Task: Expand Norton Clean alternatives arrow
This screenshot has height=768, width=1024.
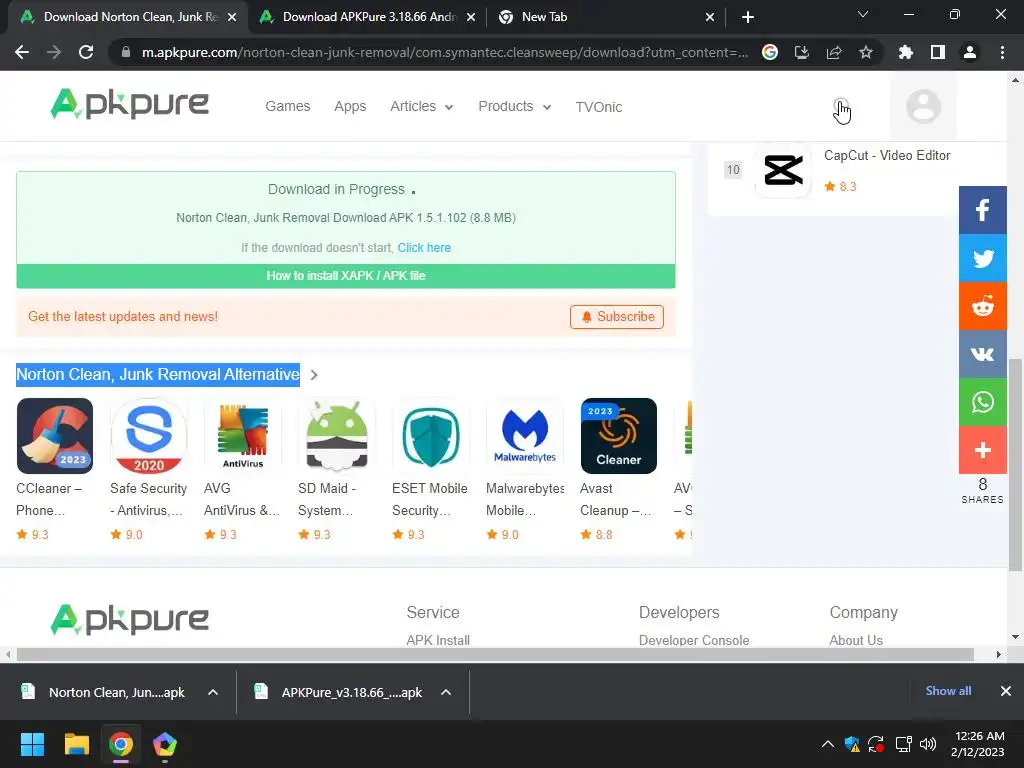Action: 314,375
